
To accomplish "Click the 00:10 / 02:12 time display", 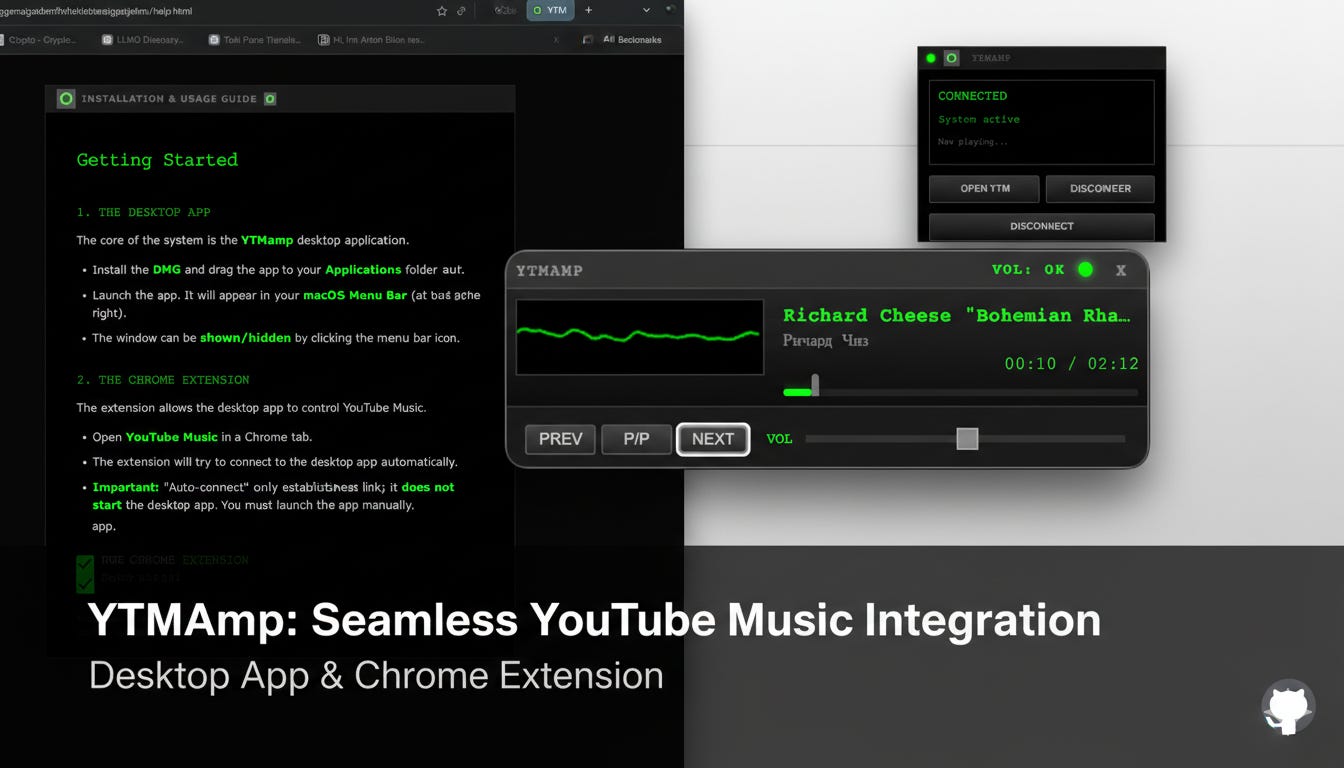I will (1071, 364).
